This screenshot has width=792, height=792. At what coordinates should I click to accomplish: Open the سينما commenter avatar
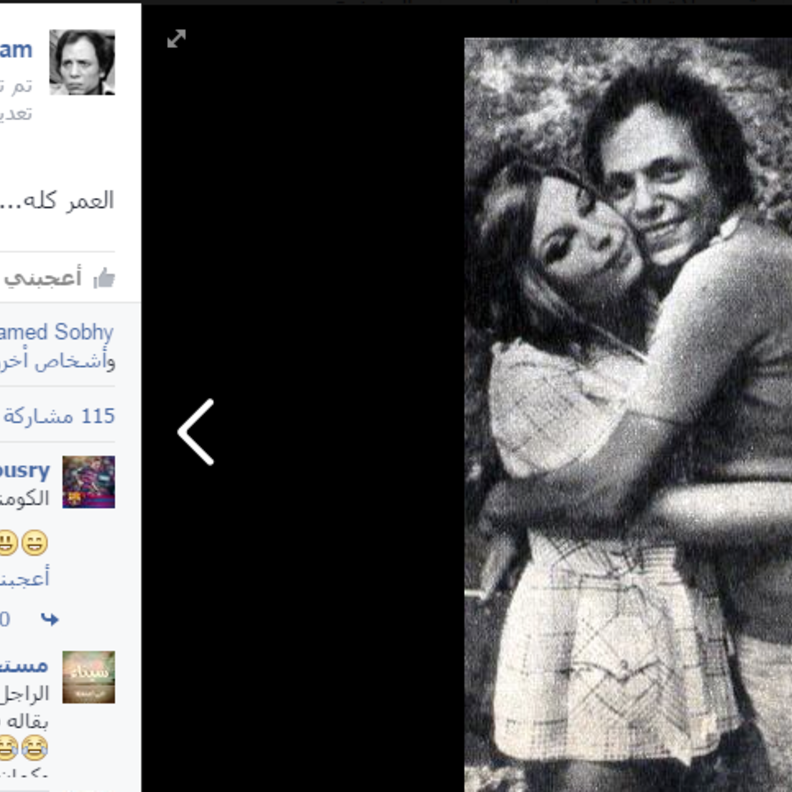click(x=89, y=677)
